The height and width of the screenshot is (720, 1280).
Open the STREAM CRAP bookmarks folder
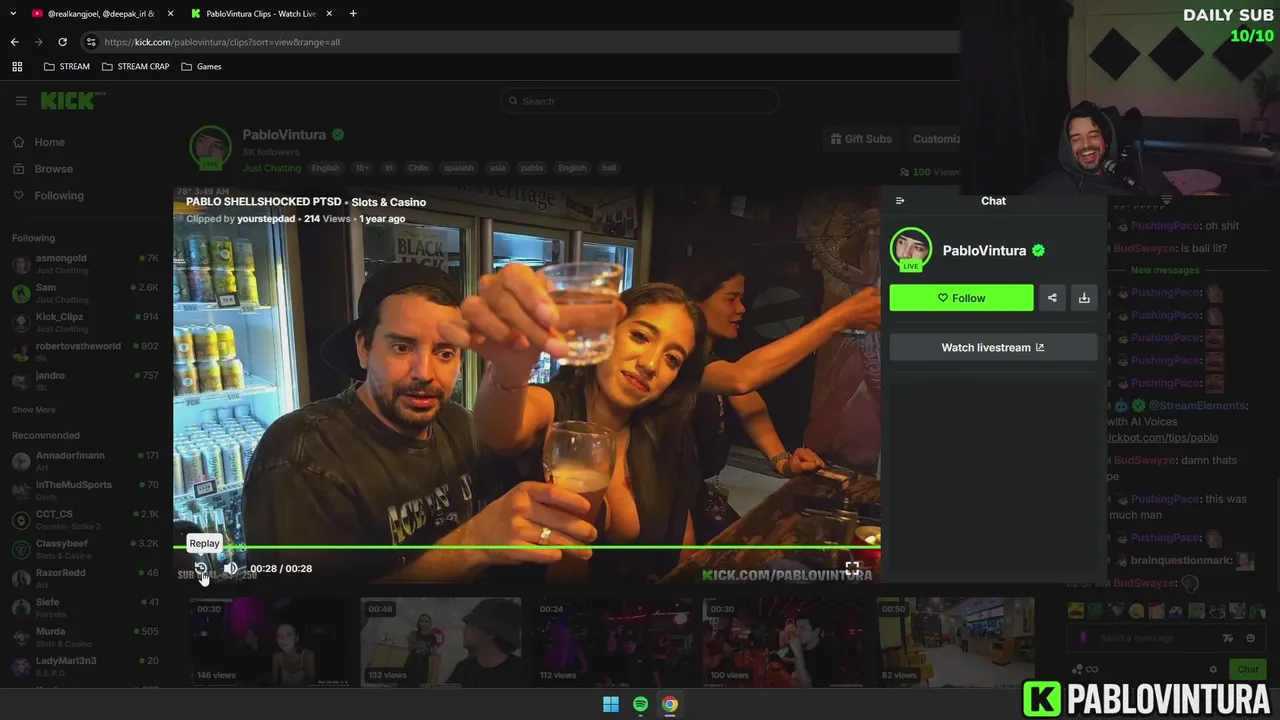(x=135, y=66)
